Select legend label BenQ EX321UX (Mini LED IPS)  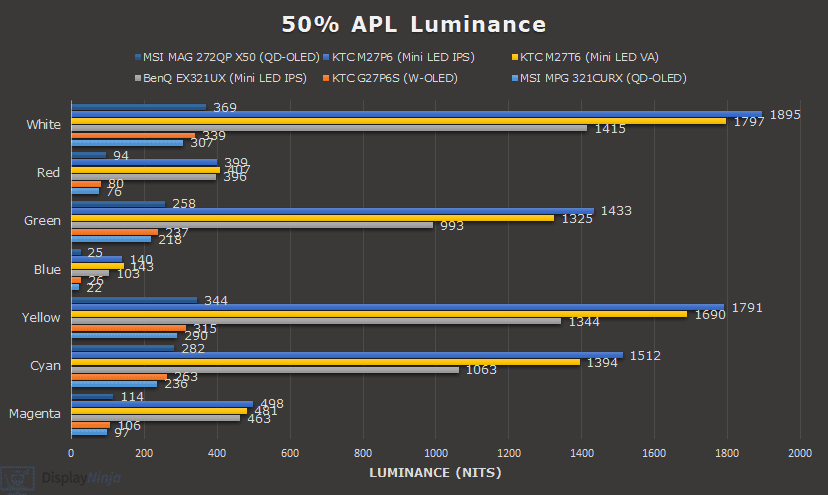click(x=225, y=78)
